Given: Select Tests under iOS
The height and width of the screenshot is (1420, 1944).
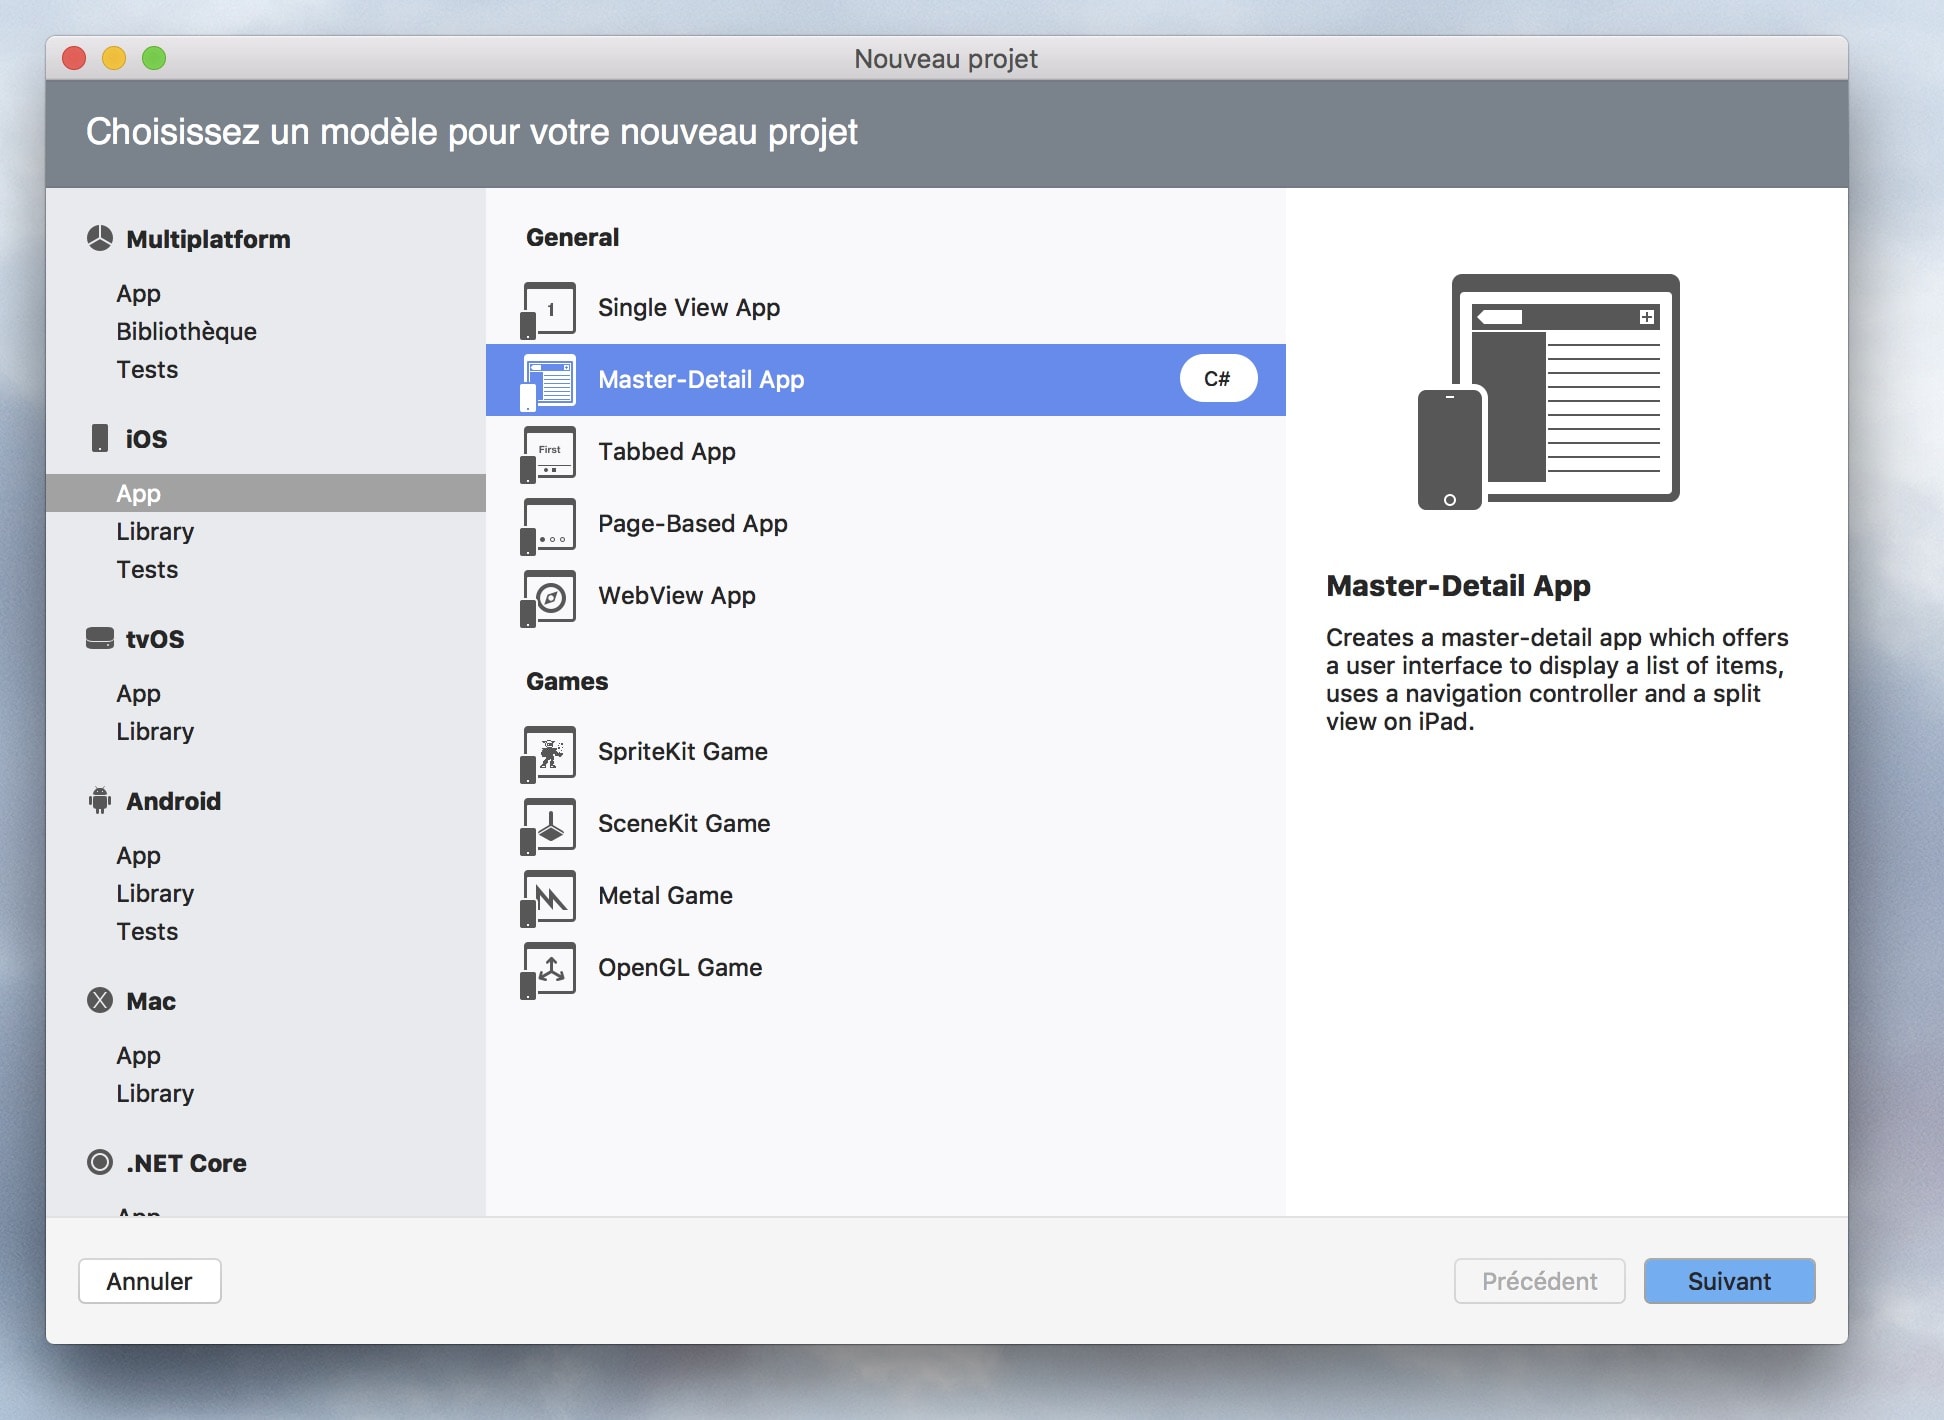Looking at the screenshot, I should (147, 569).
